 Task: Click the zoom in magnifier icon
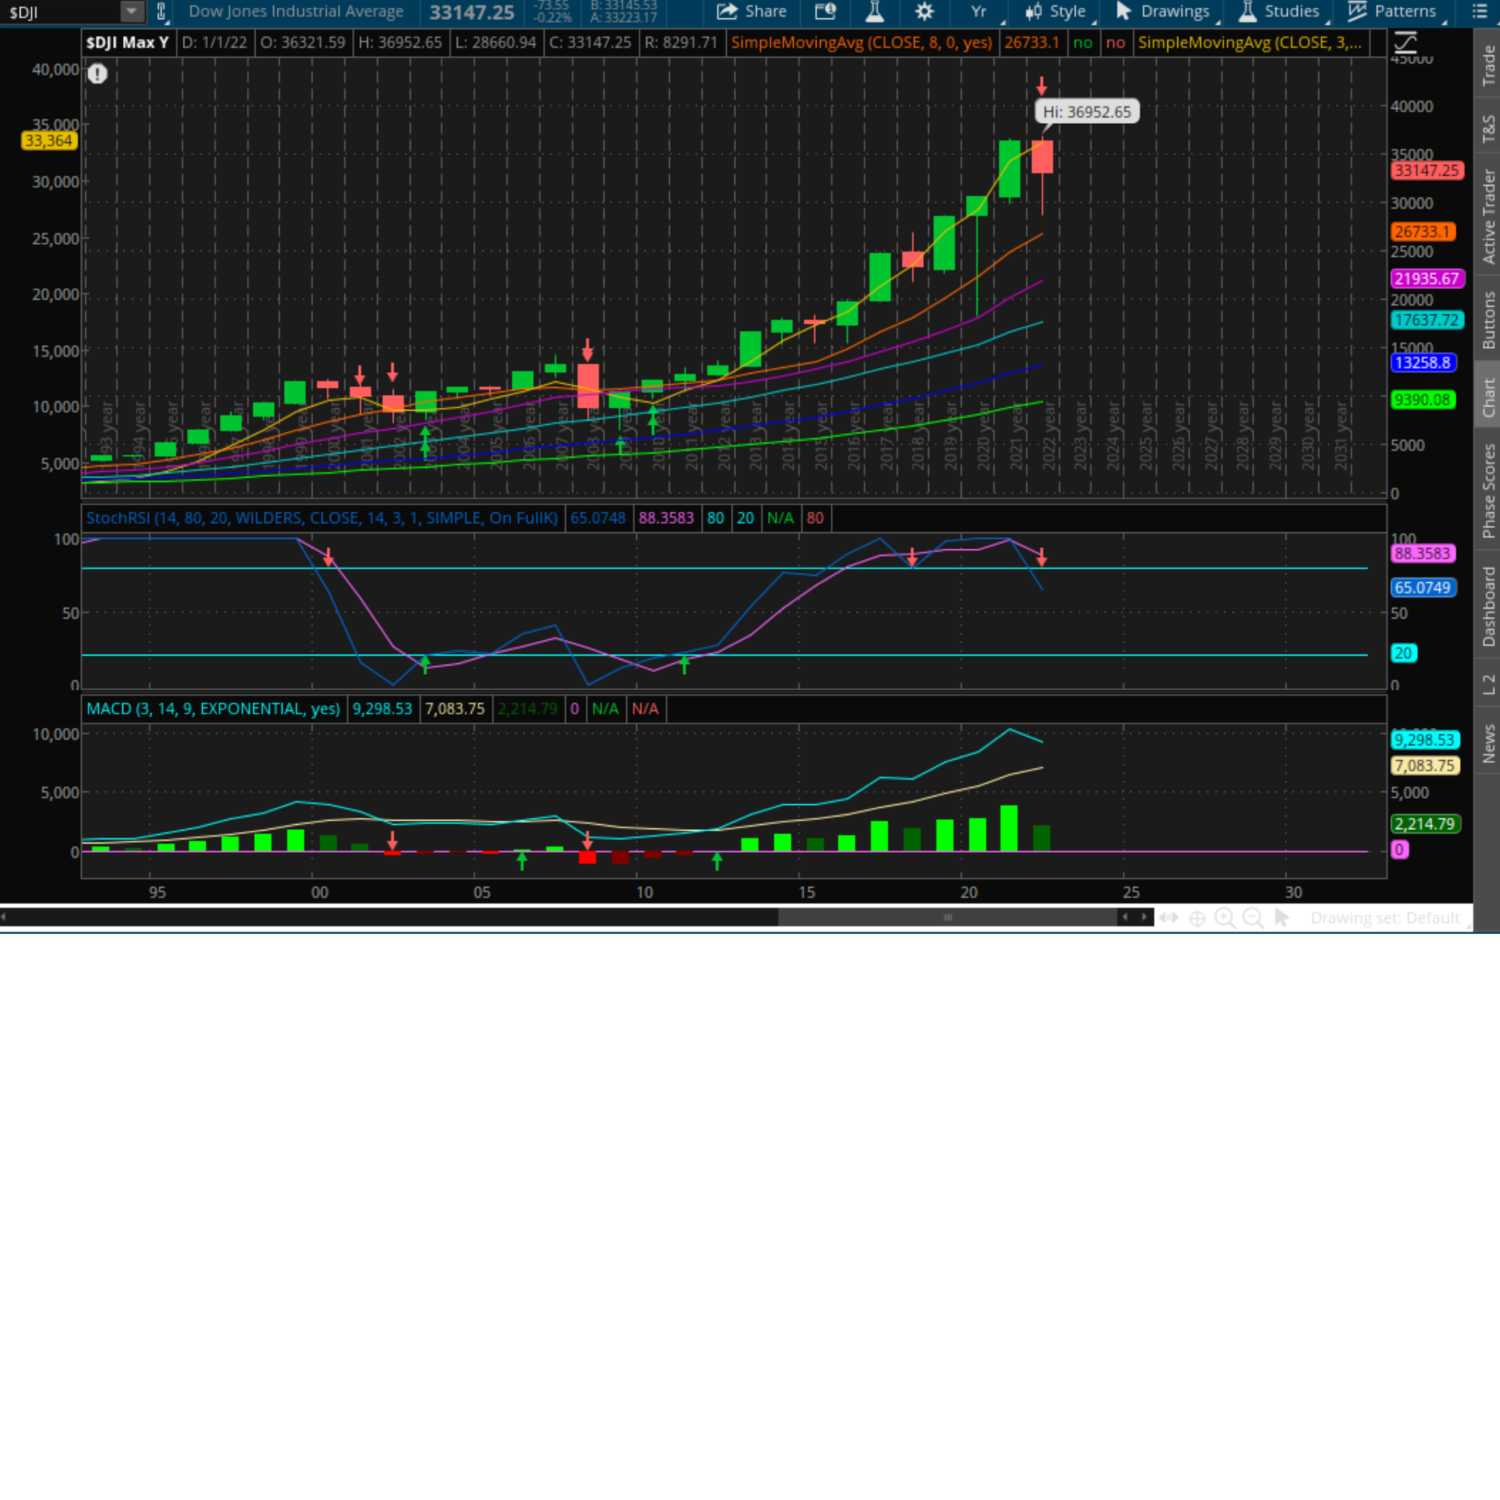click(1224, 918)
